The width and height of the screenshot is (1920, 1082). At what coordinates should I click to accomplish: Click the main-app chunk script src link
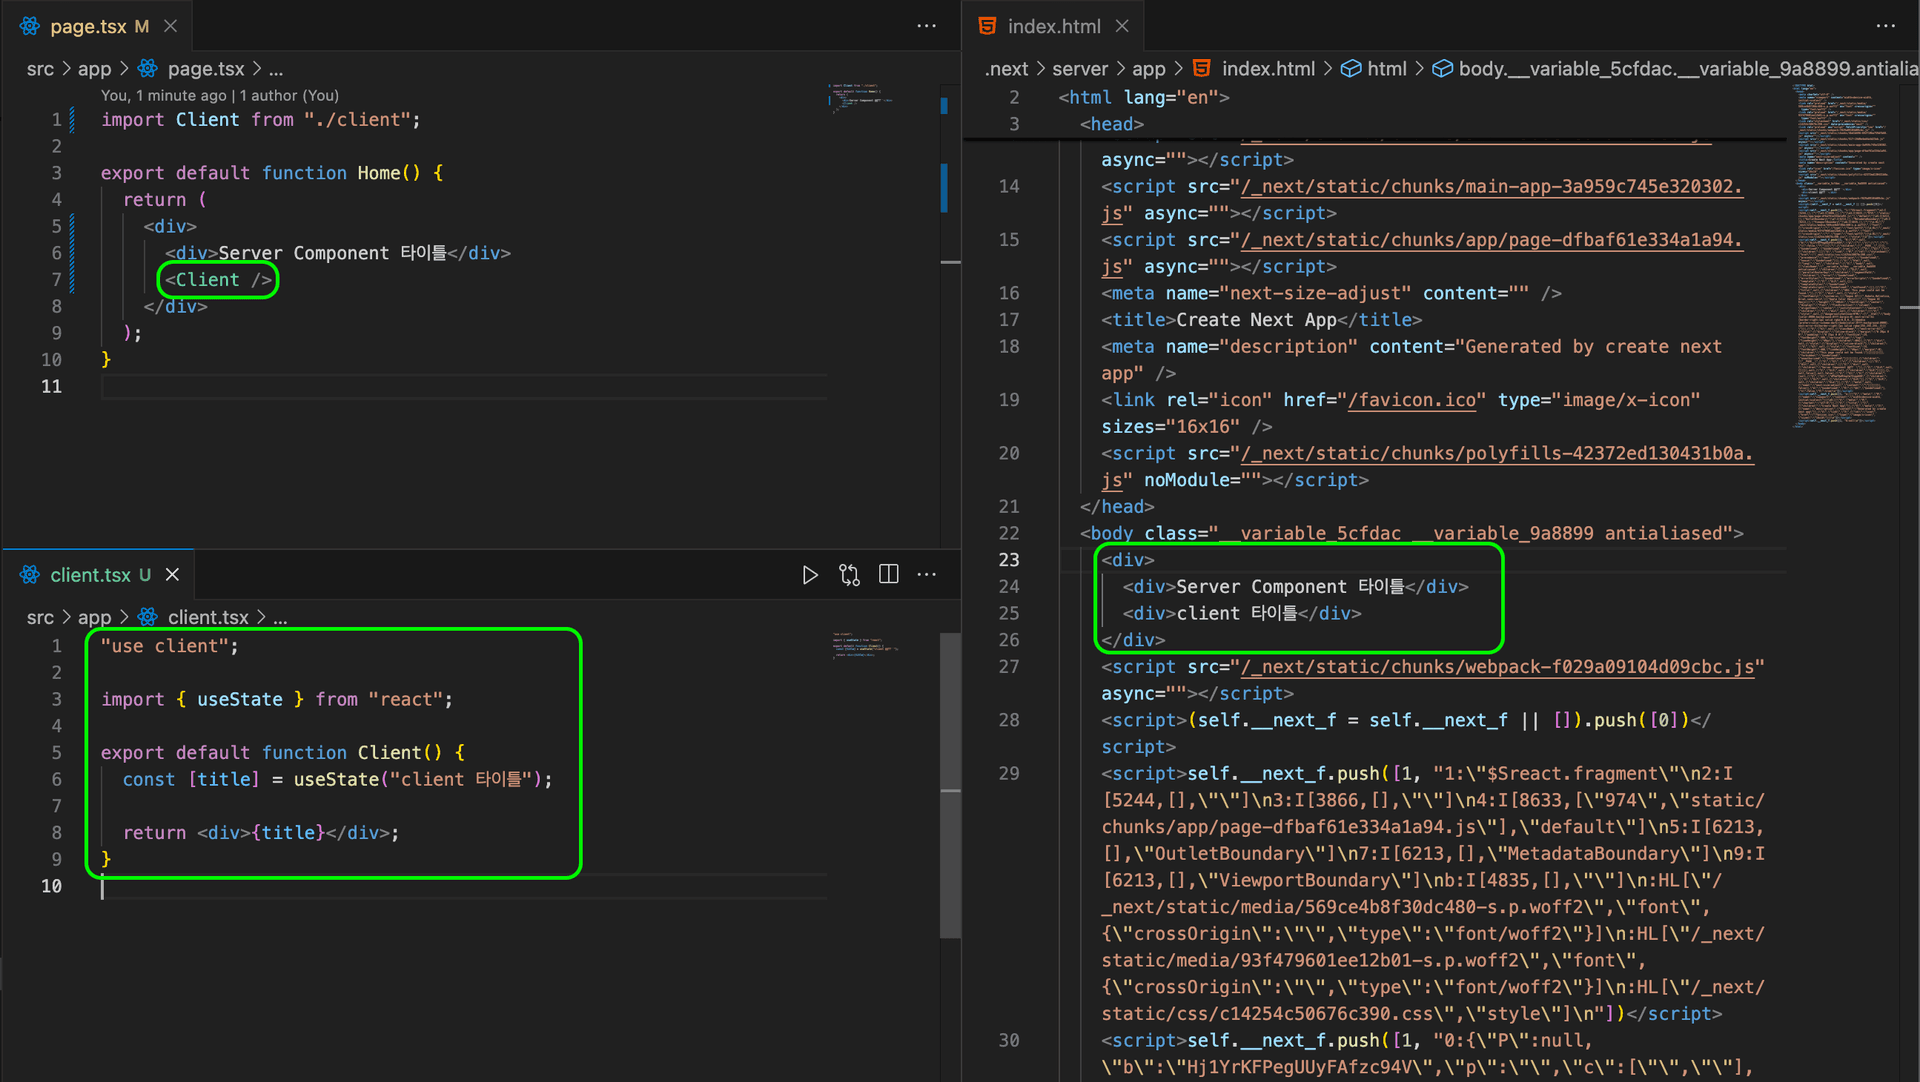pos(1492,187)
